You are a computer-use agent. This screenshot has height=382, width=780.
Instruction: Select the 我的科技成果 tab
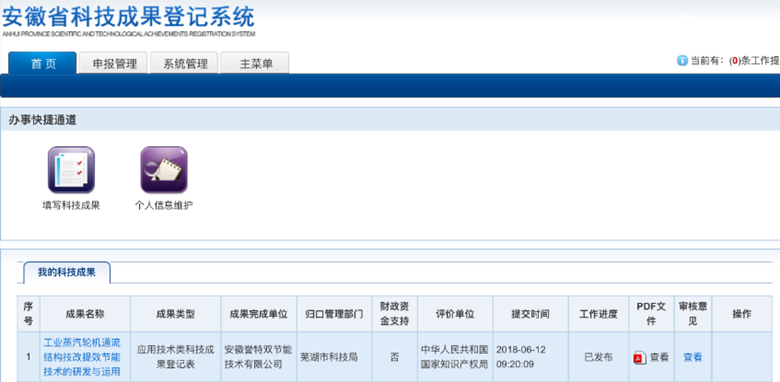coord(67,273)
